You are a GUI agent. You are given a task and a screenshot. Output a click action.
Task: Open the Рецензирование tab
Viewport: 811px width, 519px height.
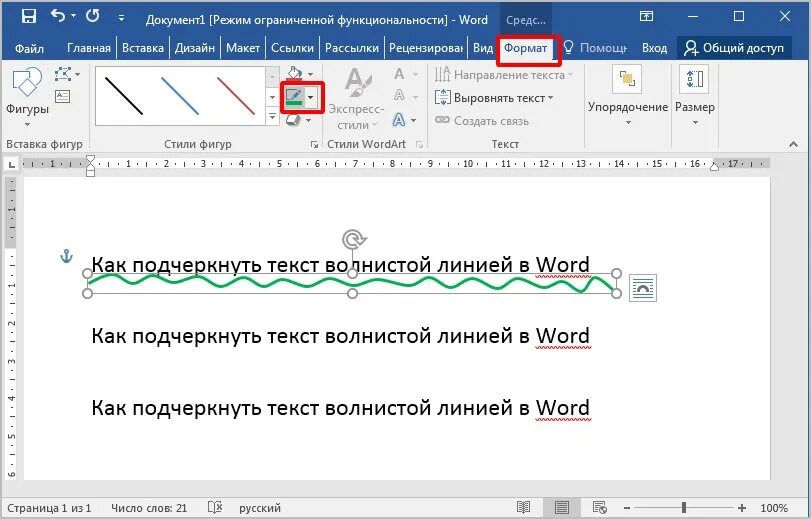(426, 48)
